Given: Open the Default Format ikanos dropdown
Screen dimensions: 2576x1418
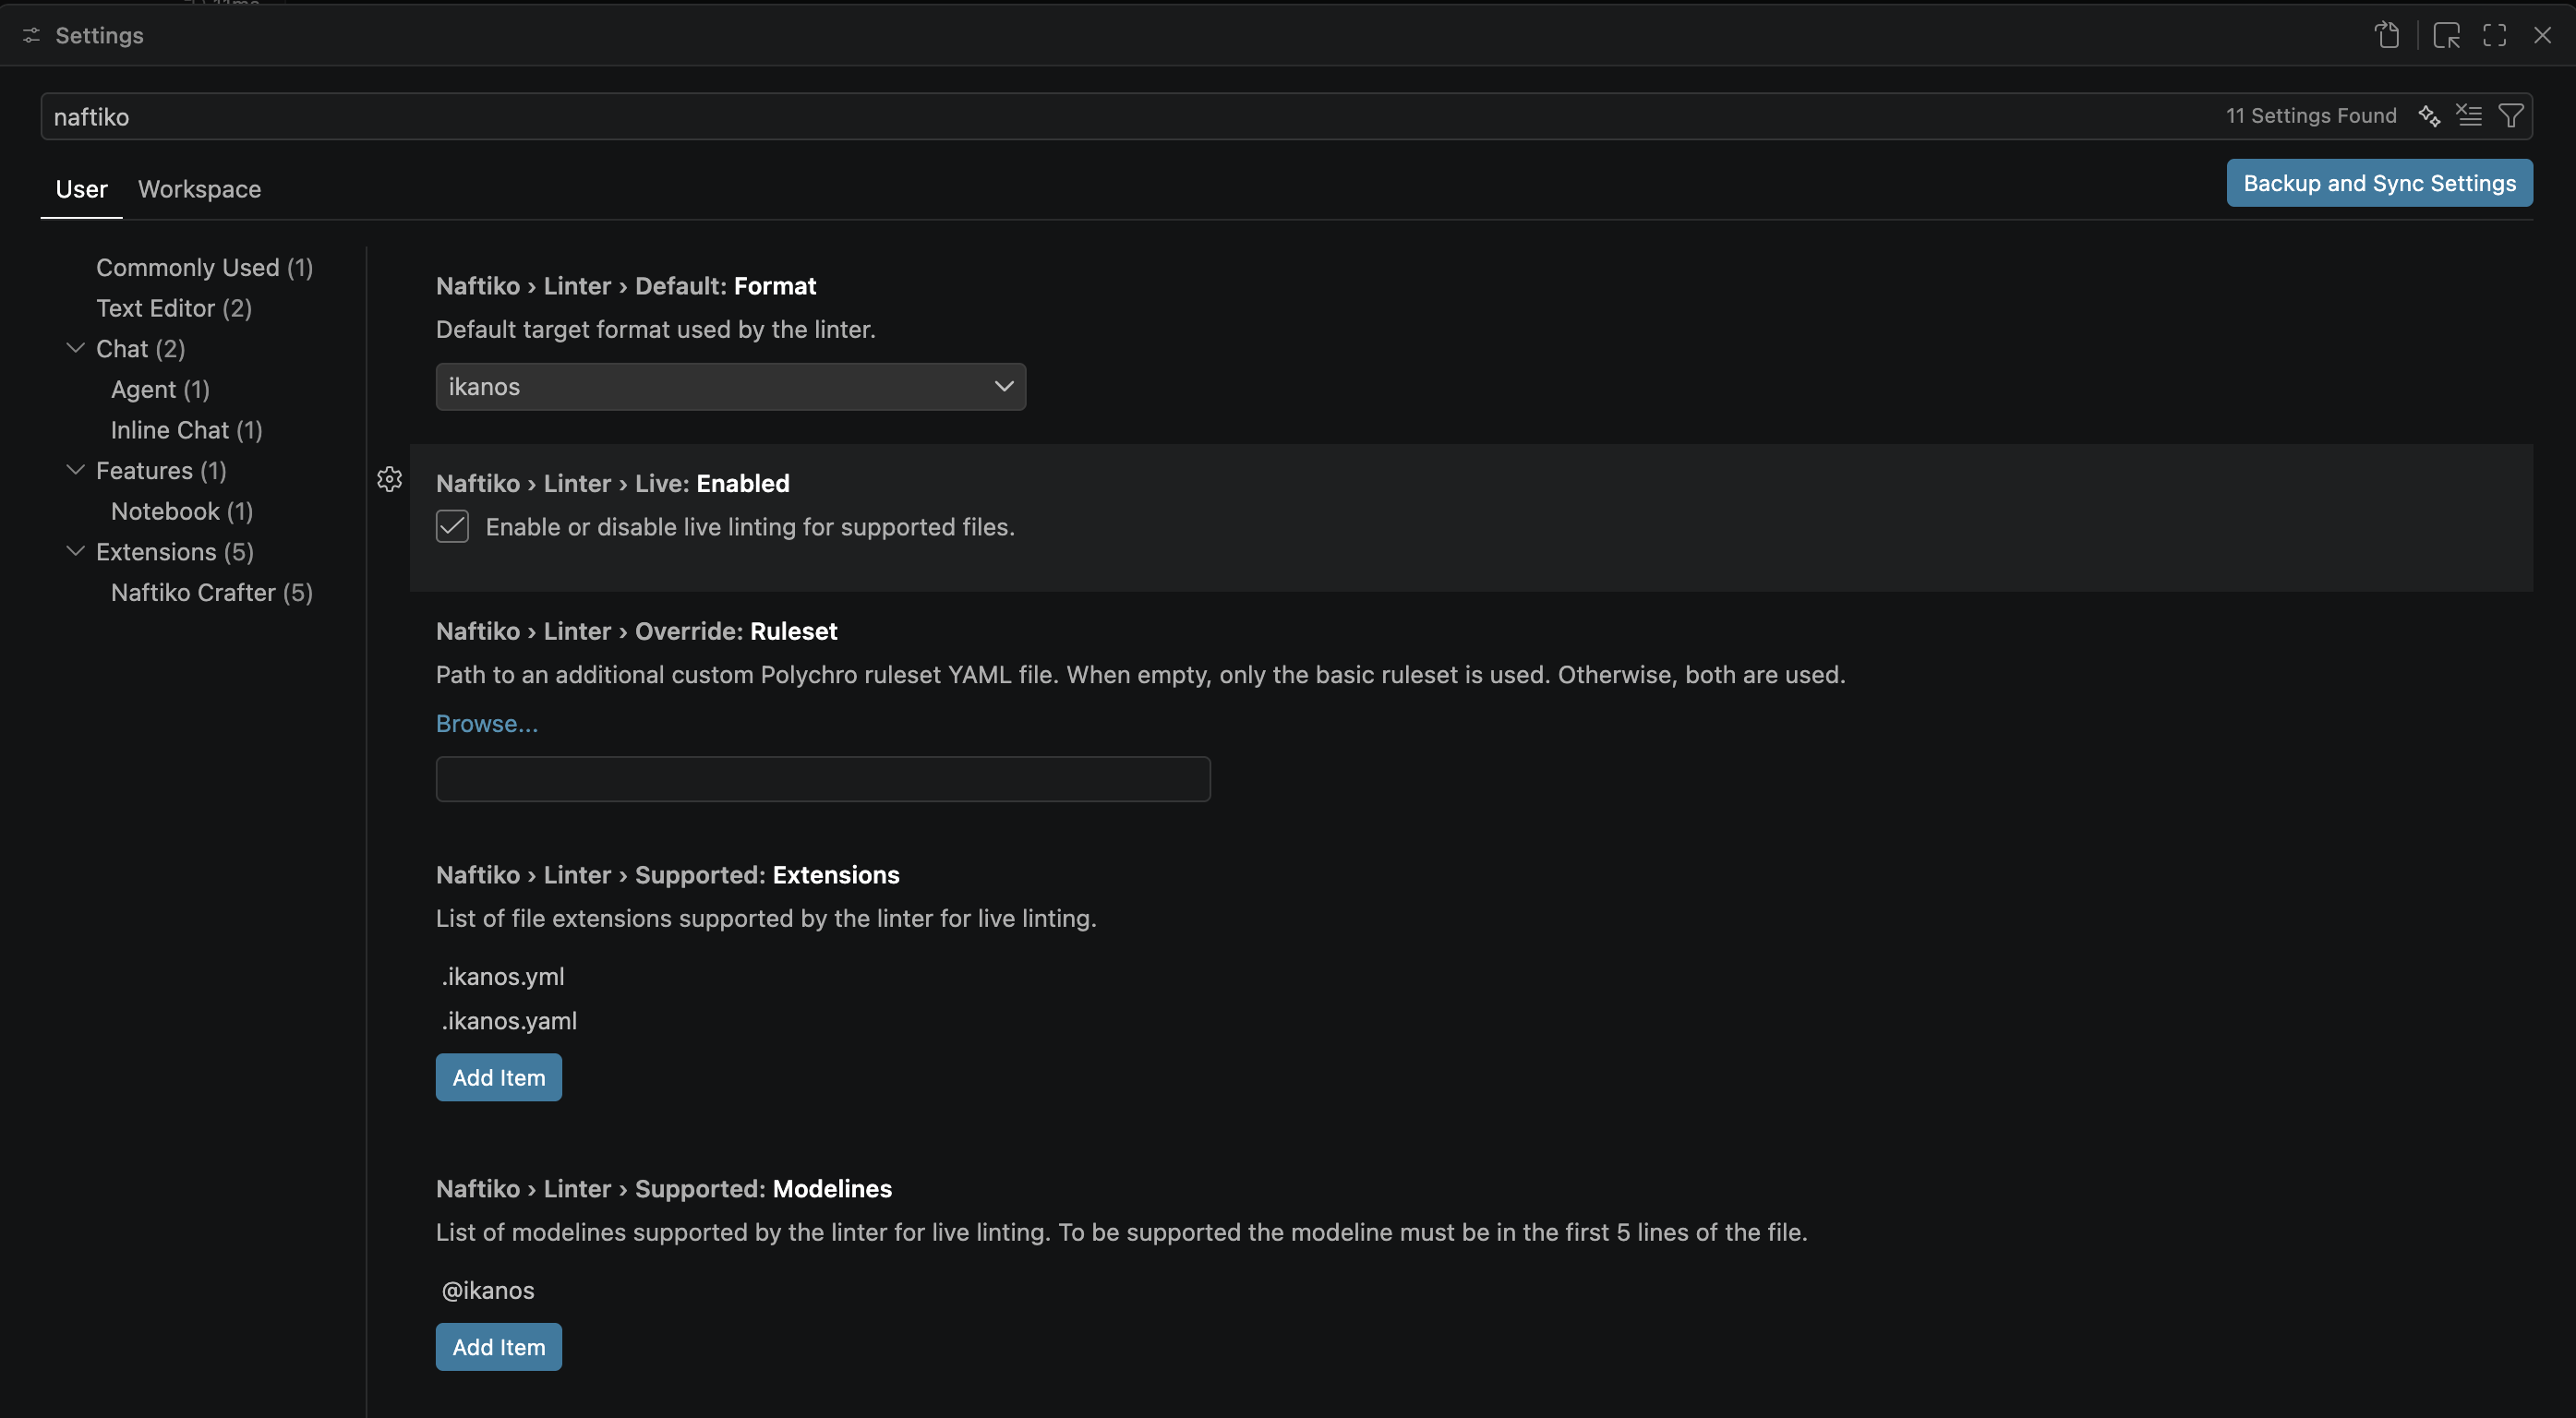Looking at the screenshot, I should tap(730, 386).
